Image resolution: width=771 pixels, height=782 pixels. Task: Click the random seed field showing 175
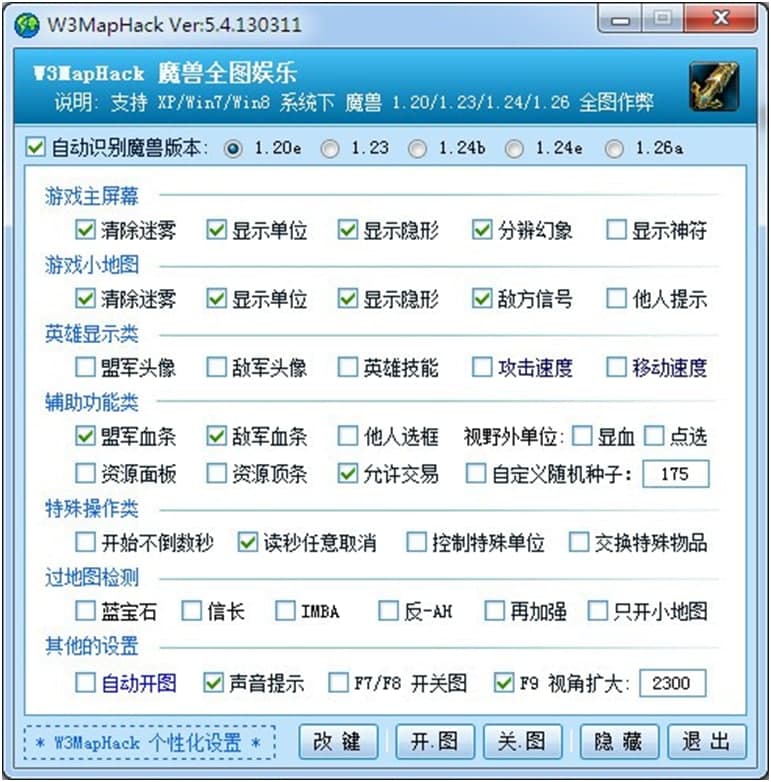pos(675,474)
